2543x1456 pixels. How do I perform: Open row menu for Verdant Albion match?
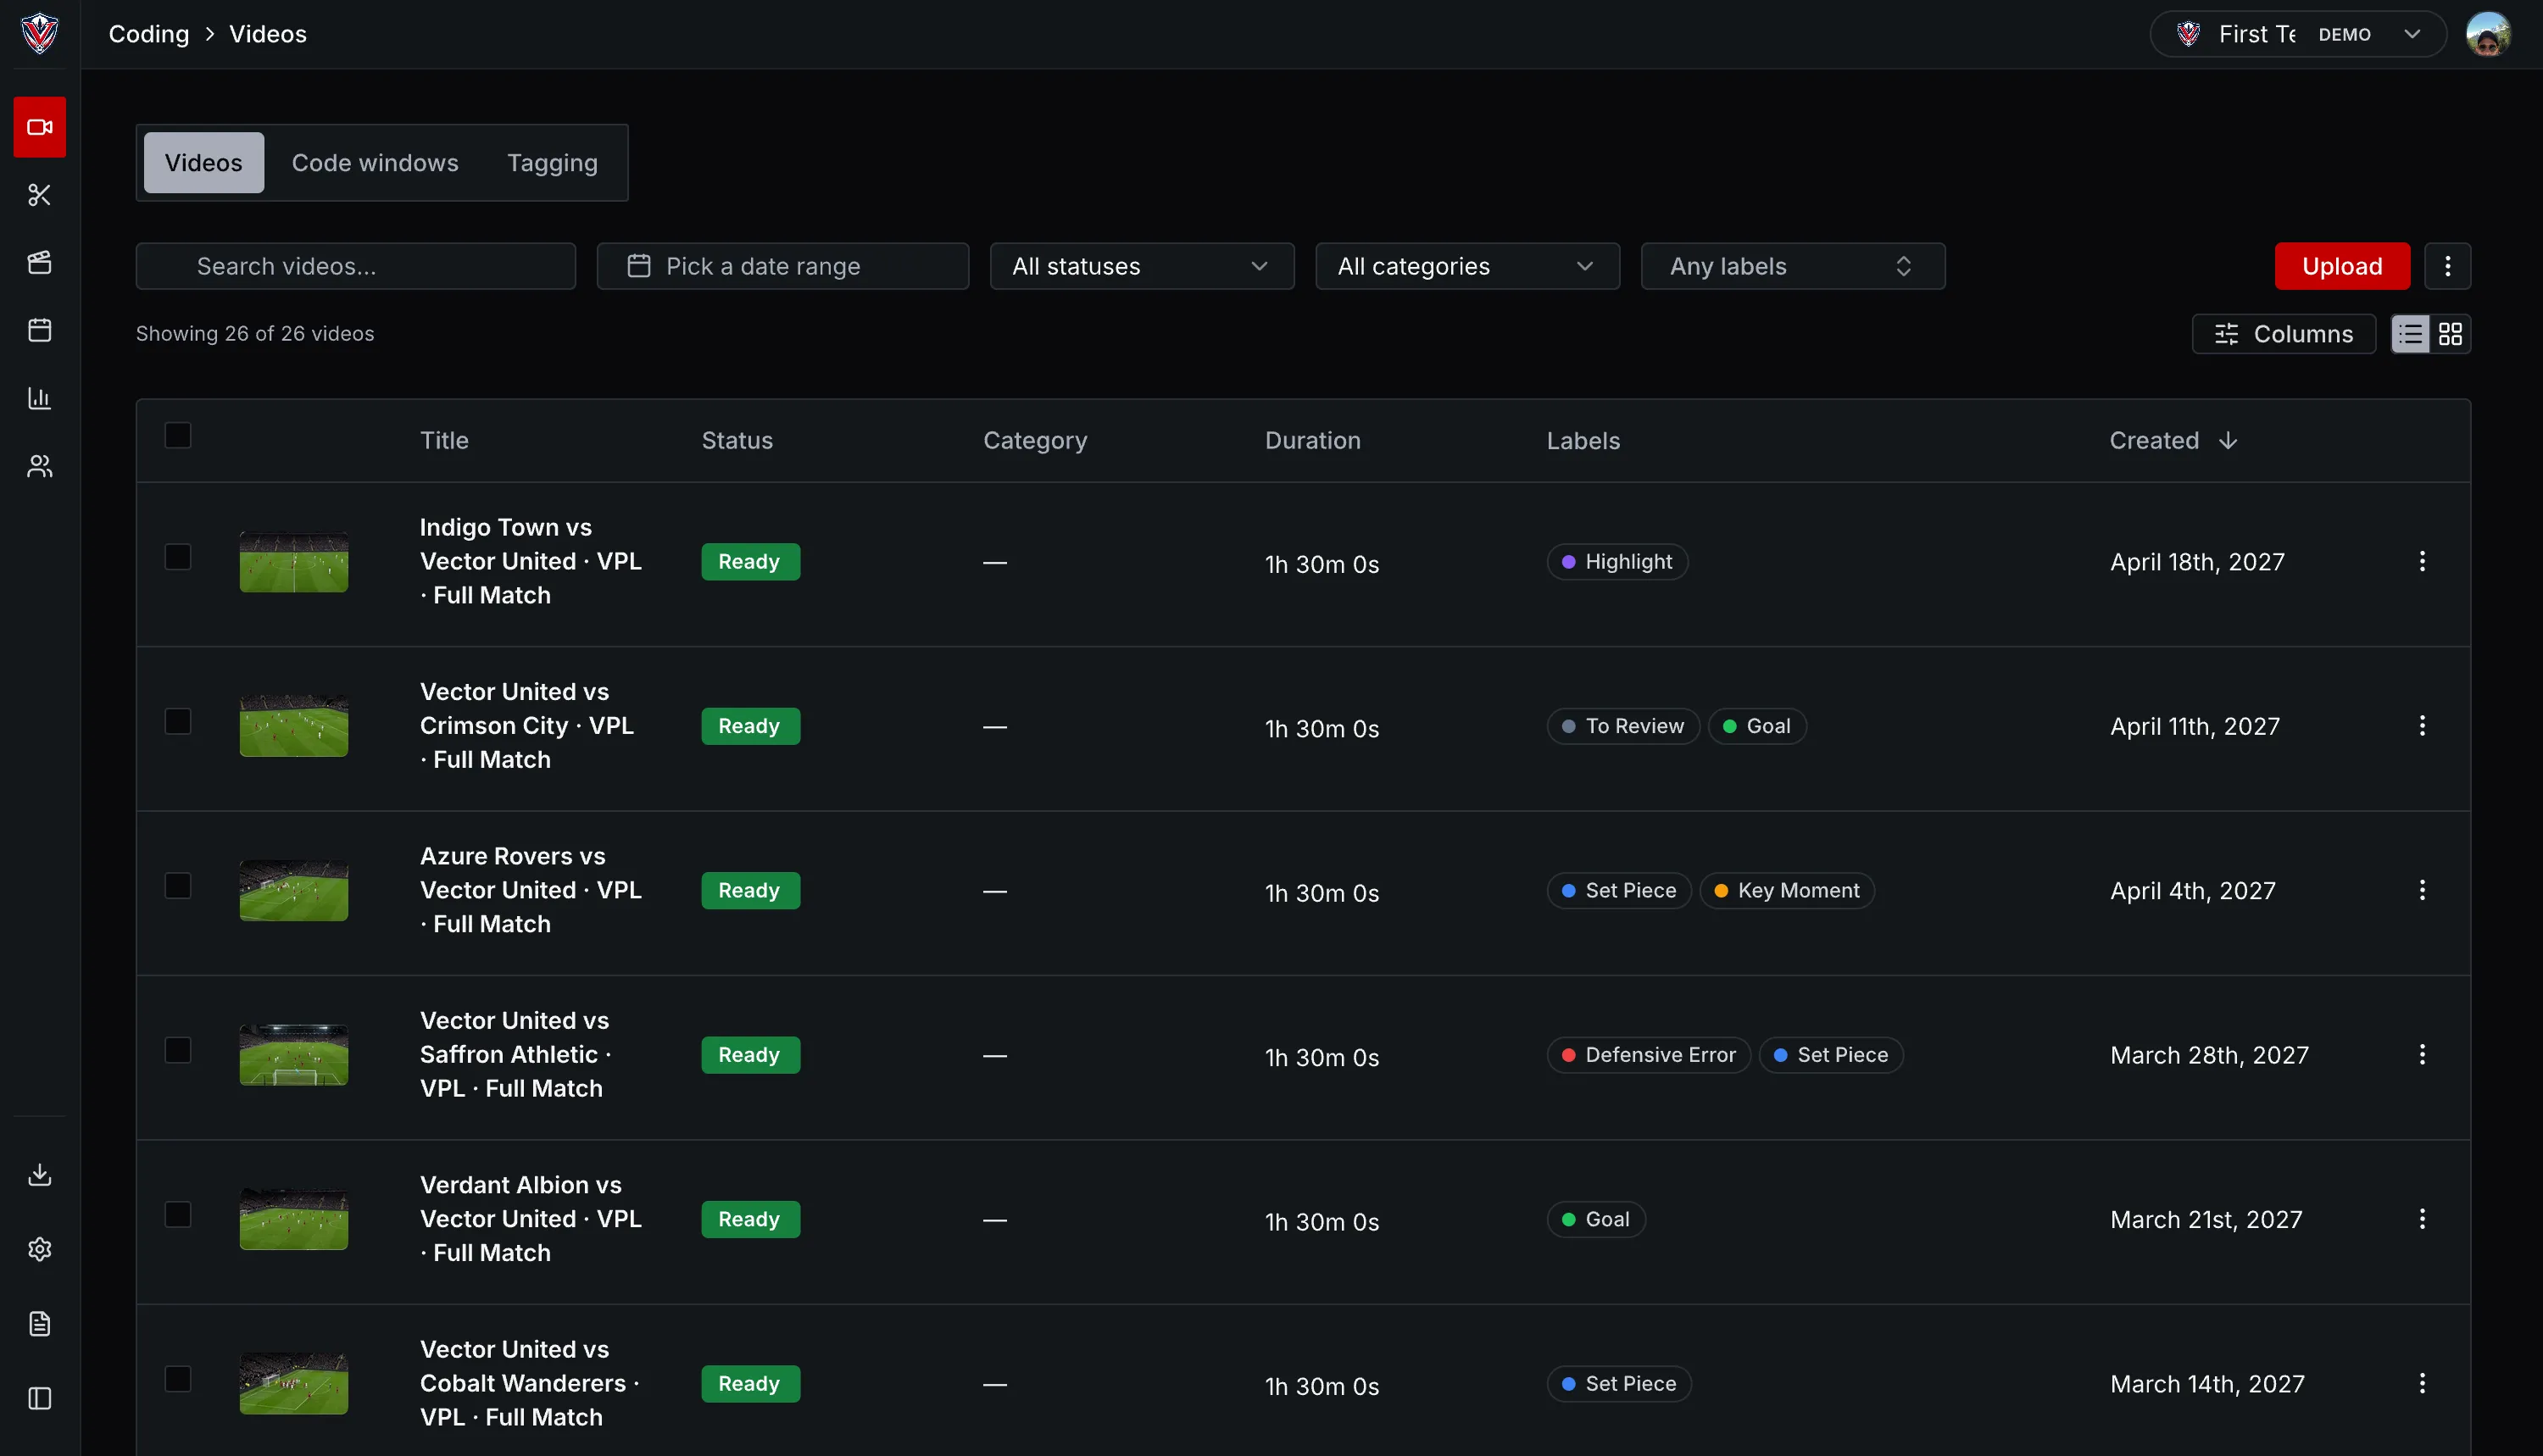tap(2422, 1218)
